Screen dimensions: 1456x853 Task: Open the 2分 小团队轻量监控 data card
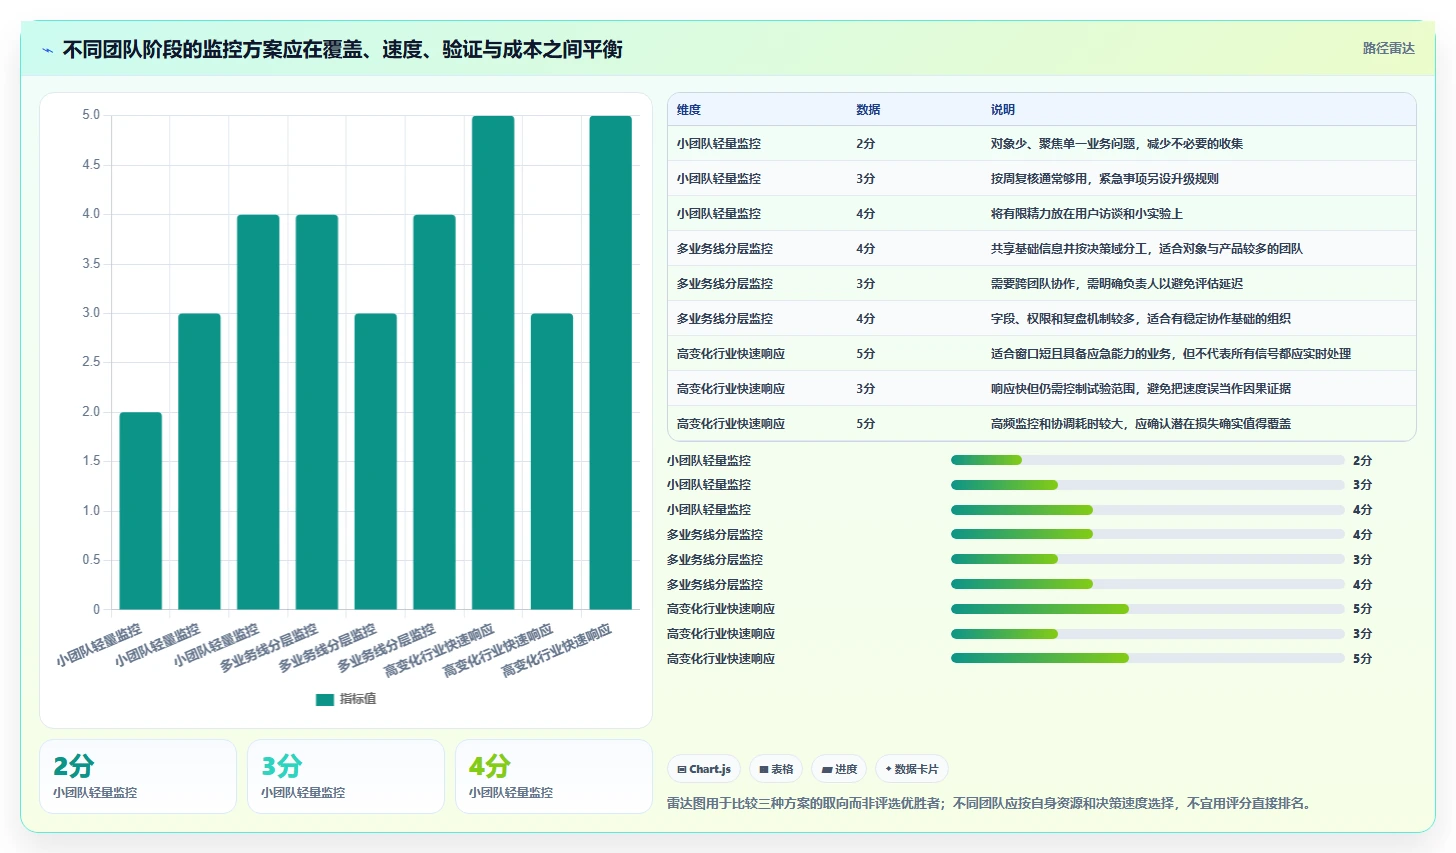point(138,776)
